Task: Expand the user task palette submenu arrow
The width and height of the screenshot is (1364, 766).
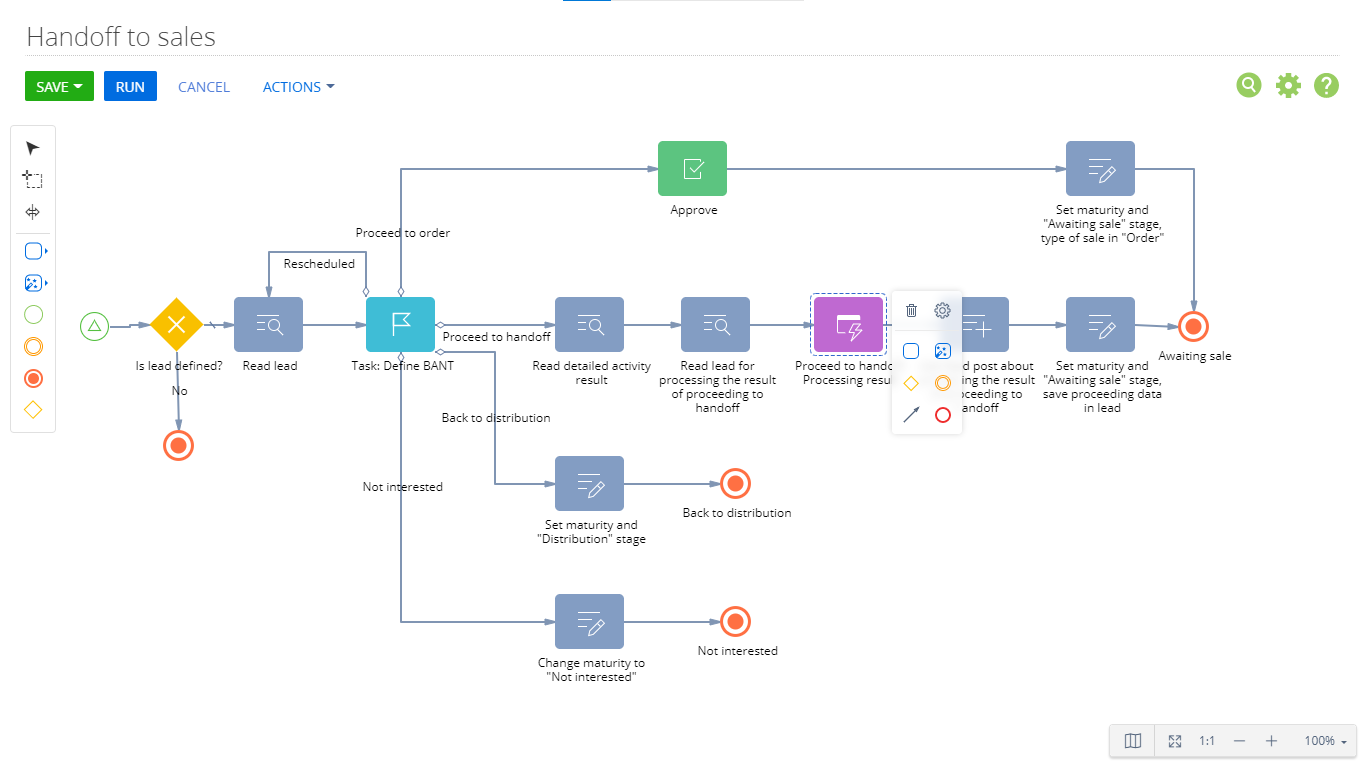Action: point(47,251)
